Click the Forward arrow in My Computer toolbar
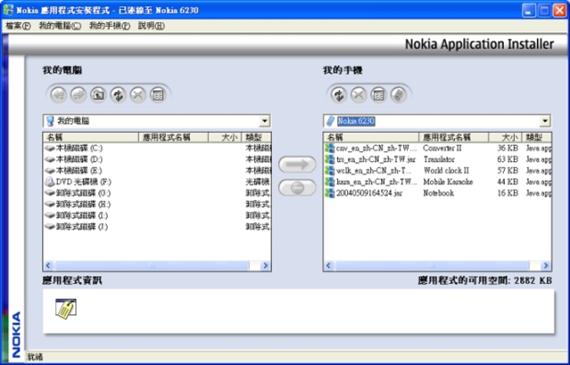 point(78,95)
